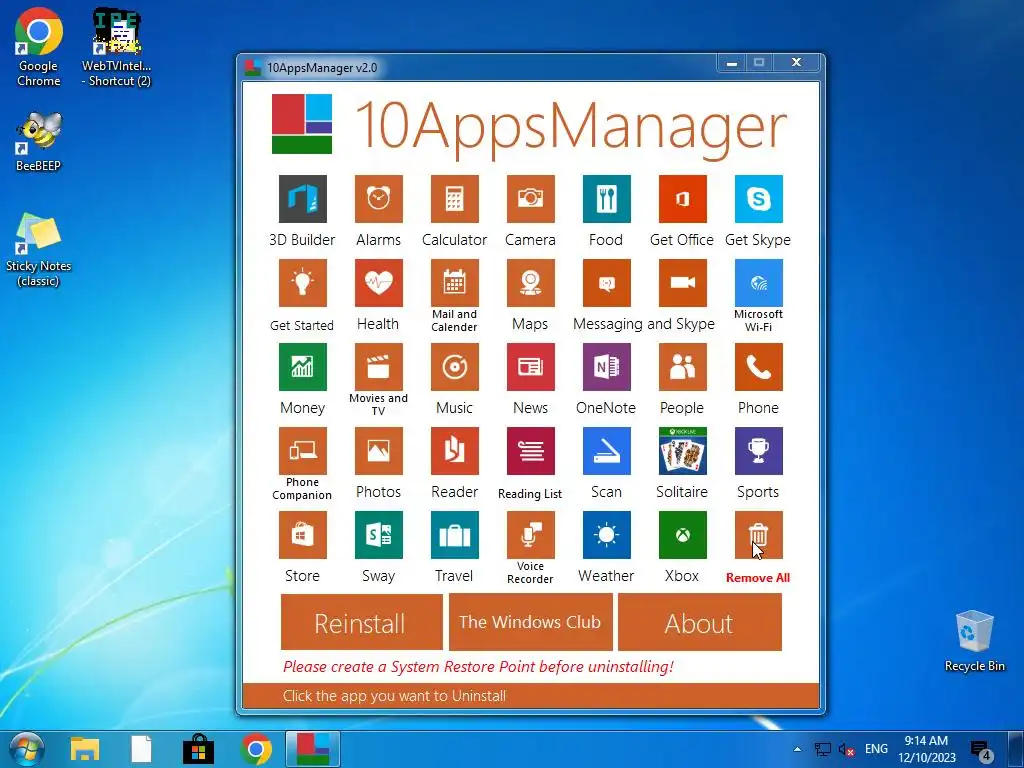
Task: Click the Store shopping bag icon
Action: pos(302,536)
